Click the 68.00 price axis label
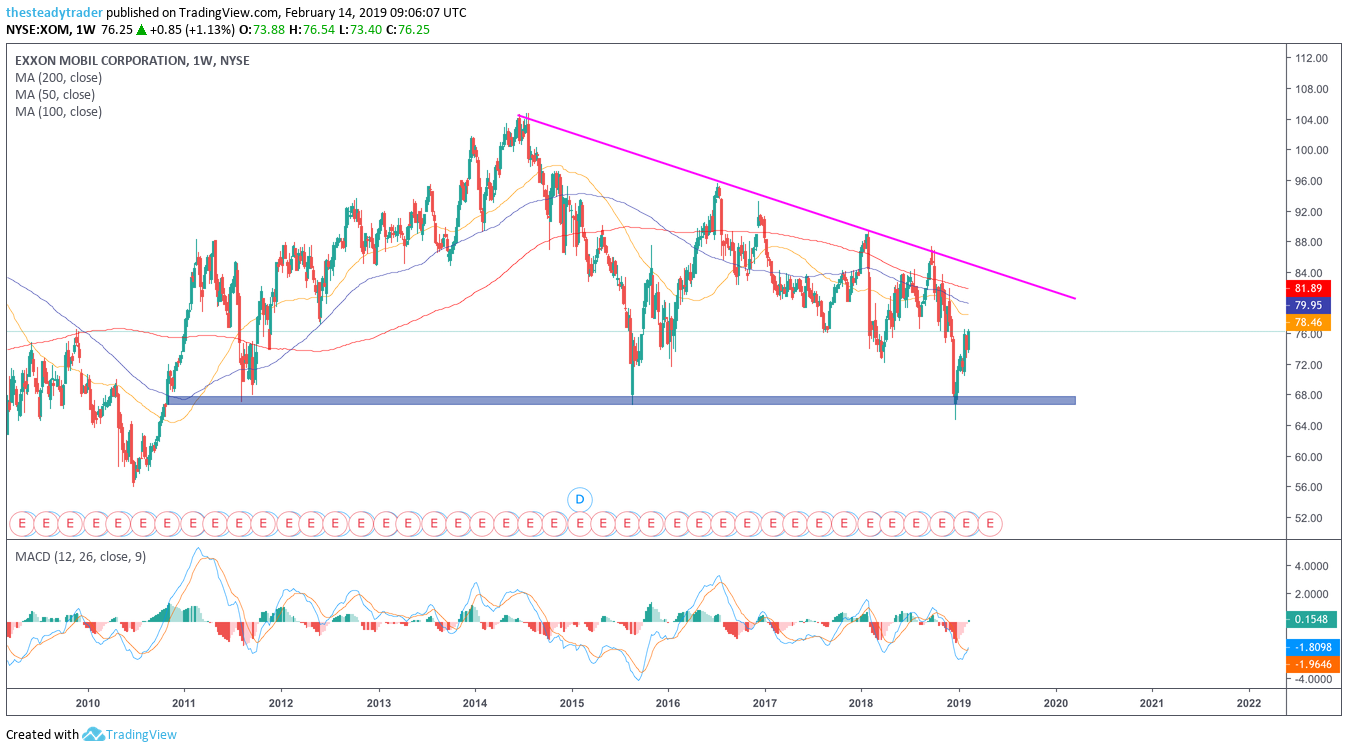1348x752 pixels. pos(1309,395)
